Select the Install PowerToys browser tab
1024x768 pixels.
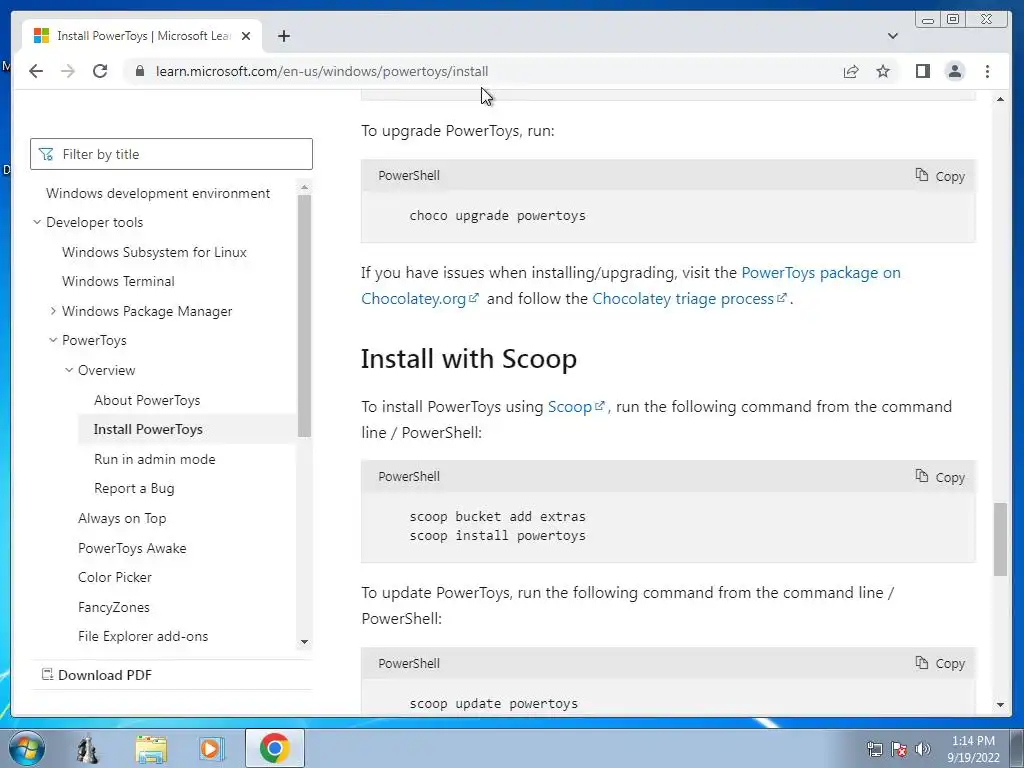coord(142,36)
